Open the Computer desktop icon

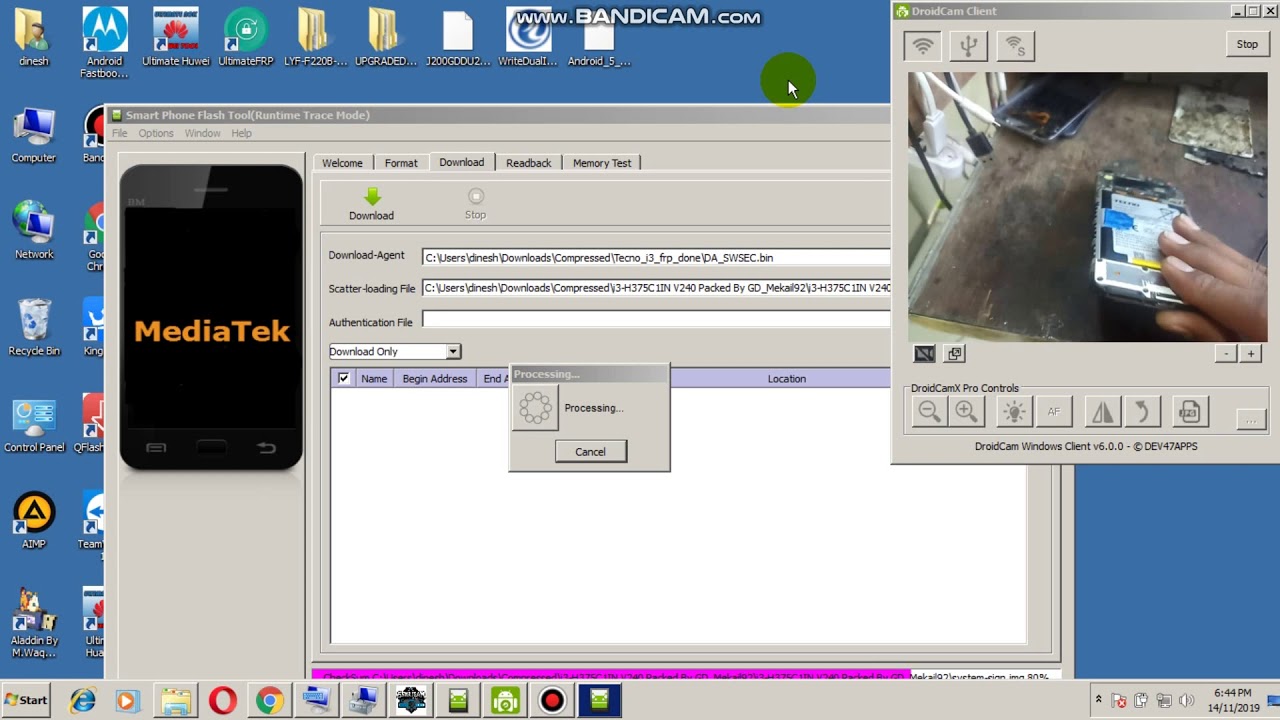click(x=34, y=136)
